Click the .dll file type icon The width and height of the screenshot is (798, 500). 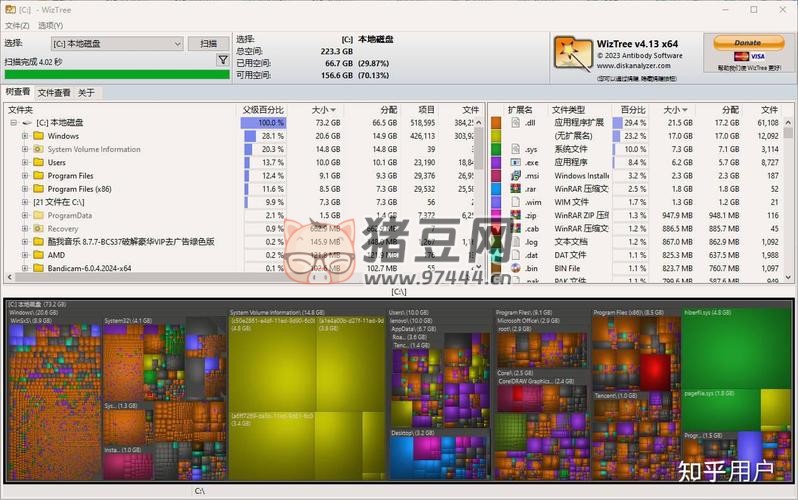(x=516, y=123)
